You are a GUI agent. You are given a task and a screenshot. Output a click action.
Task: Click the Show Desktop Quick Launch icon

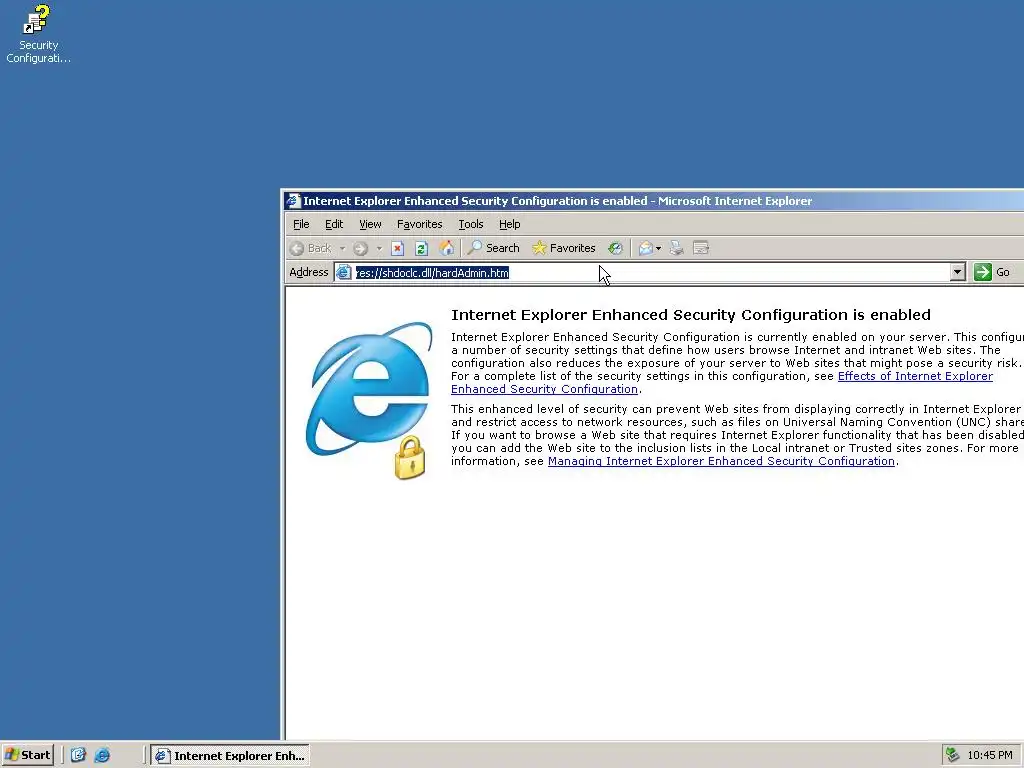(x=78, y=755)
